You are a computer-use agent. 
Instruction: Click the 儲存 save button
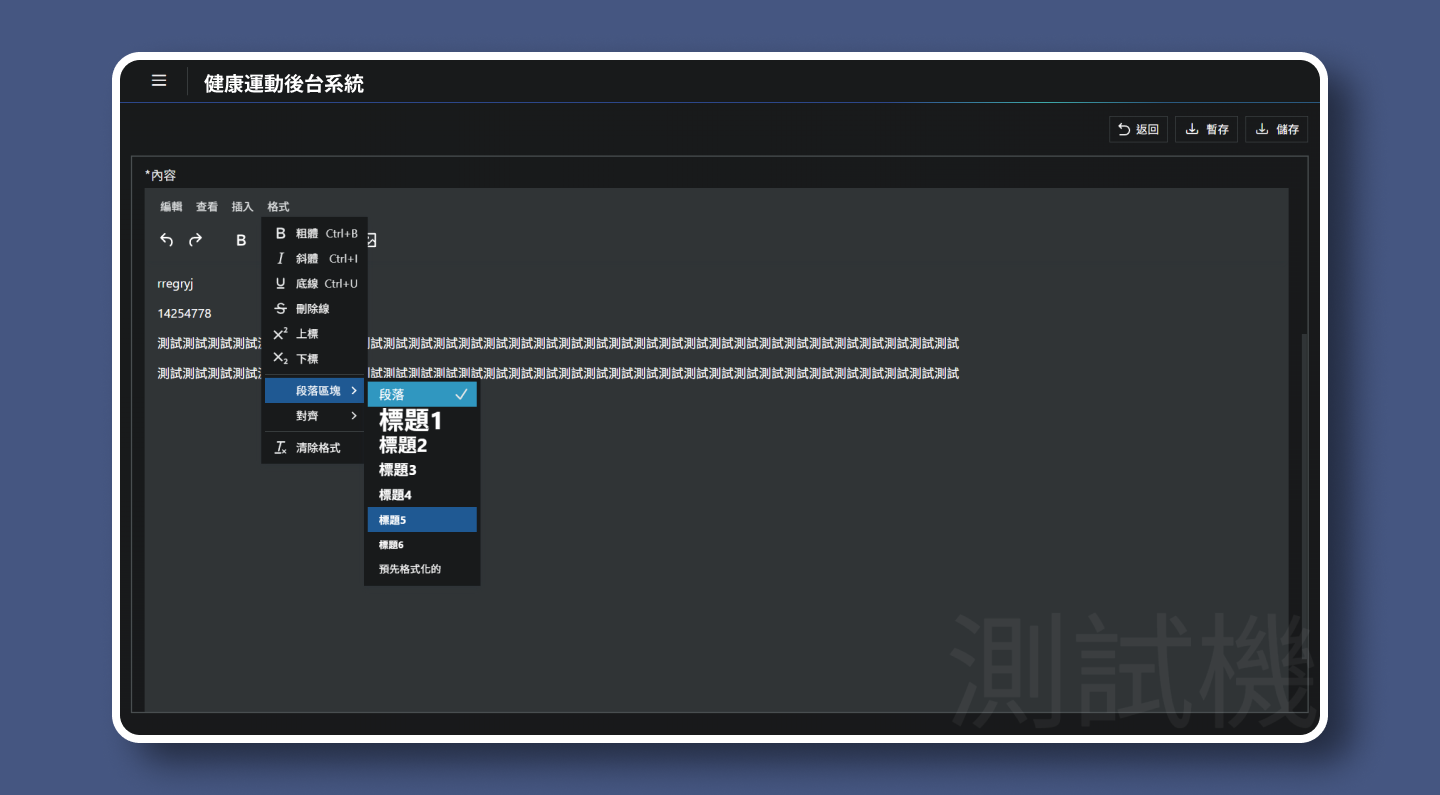[1276, 129]
